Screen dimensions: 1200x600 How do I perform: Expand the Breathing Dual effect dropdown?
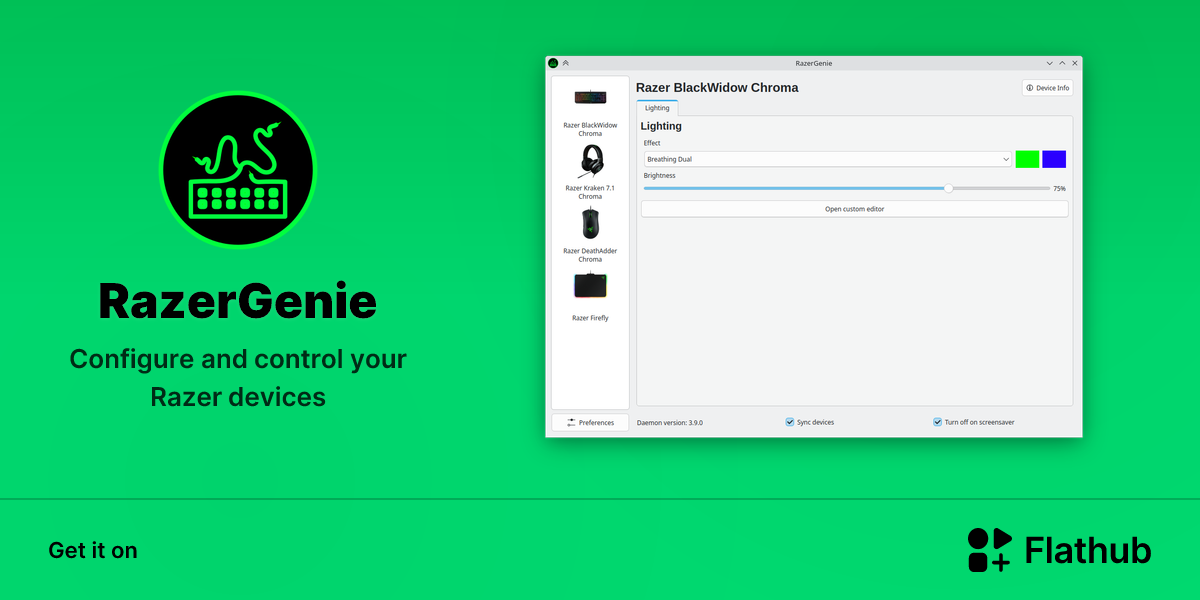pos(828,159)
